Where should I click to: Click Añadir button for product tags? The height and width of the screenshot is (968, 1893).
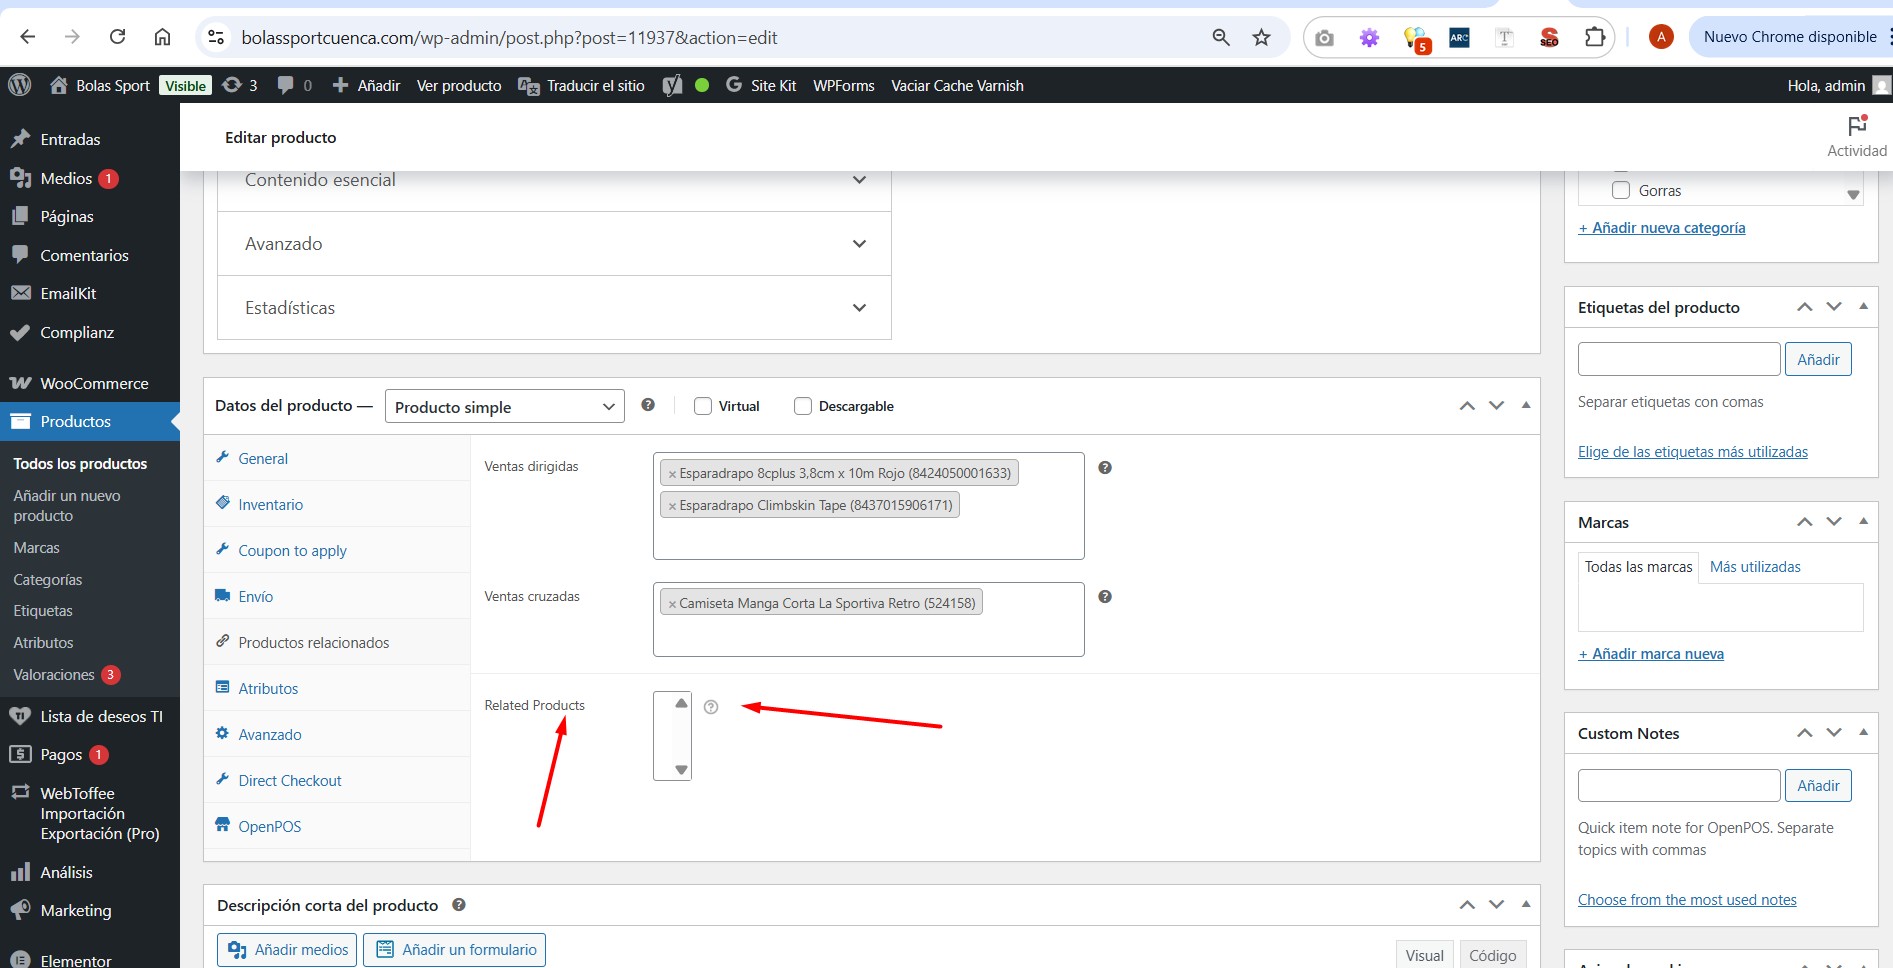(1818, 359)
